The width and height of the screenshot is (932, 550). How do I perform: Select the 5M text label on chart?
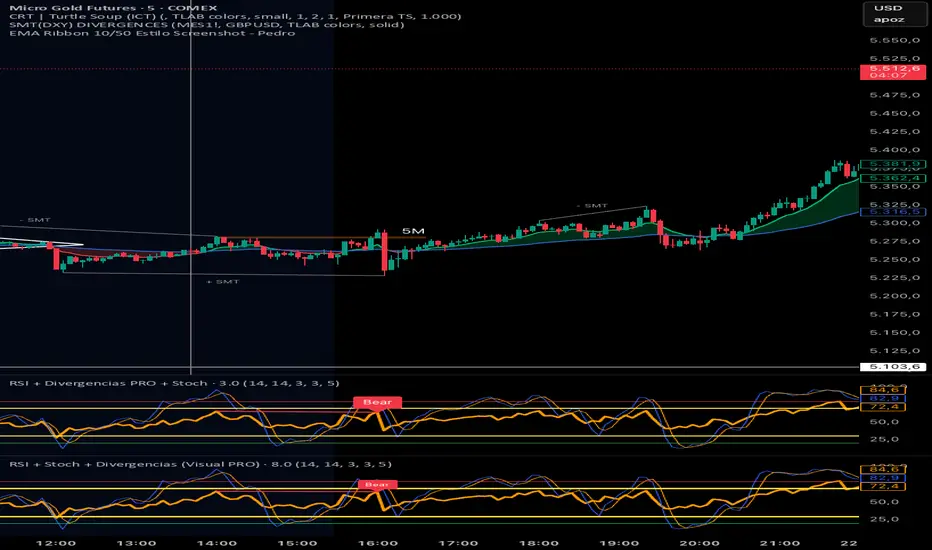tap(413, 231)
